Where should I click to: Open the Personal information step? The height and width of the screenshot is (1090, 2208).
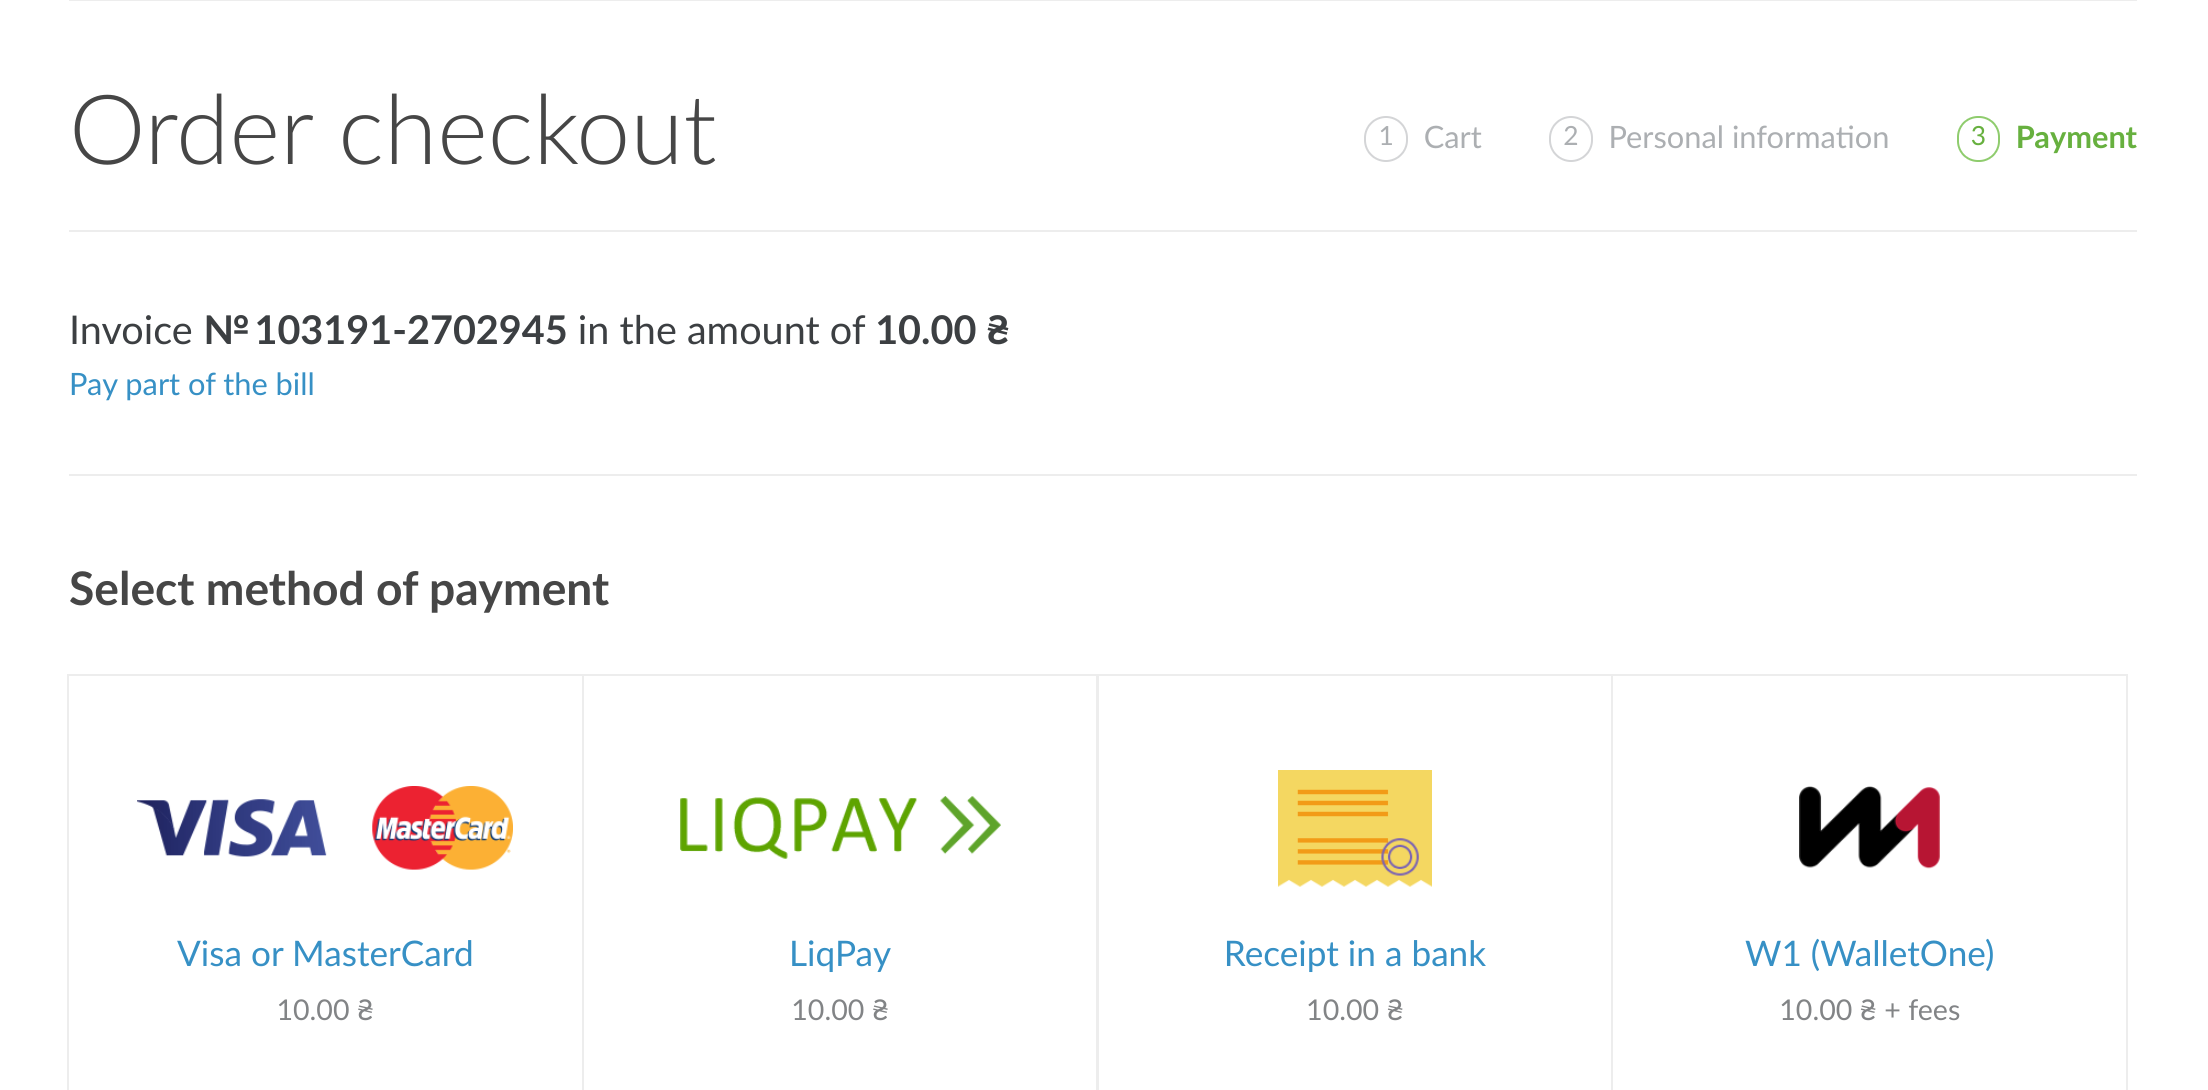pyautogui.click(x=1748, y=138)
